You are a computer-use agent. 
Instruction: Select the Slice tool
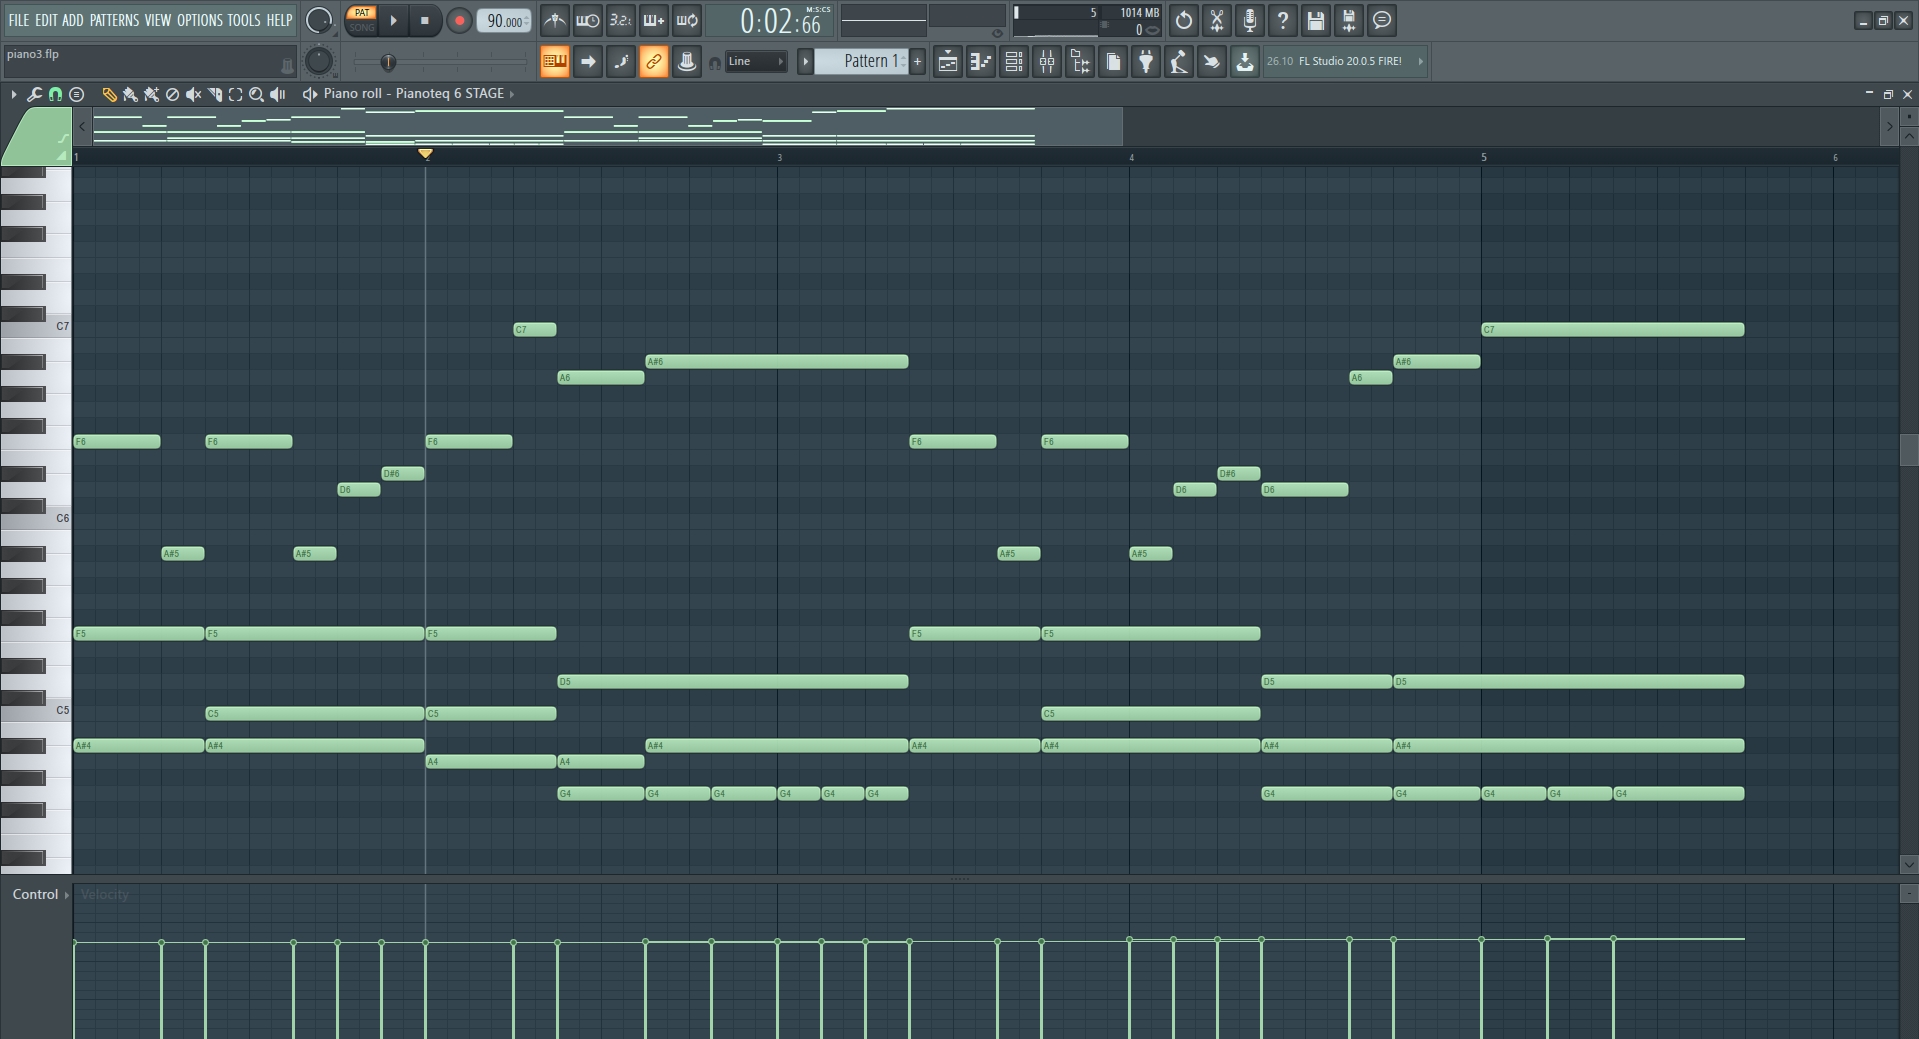click(214, 94)
